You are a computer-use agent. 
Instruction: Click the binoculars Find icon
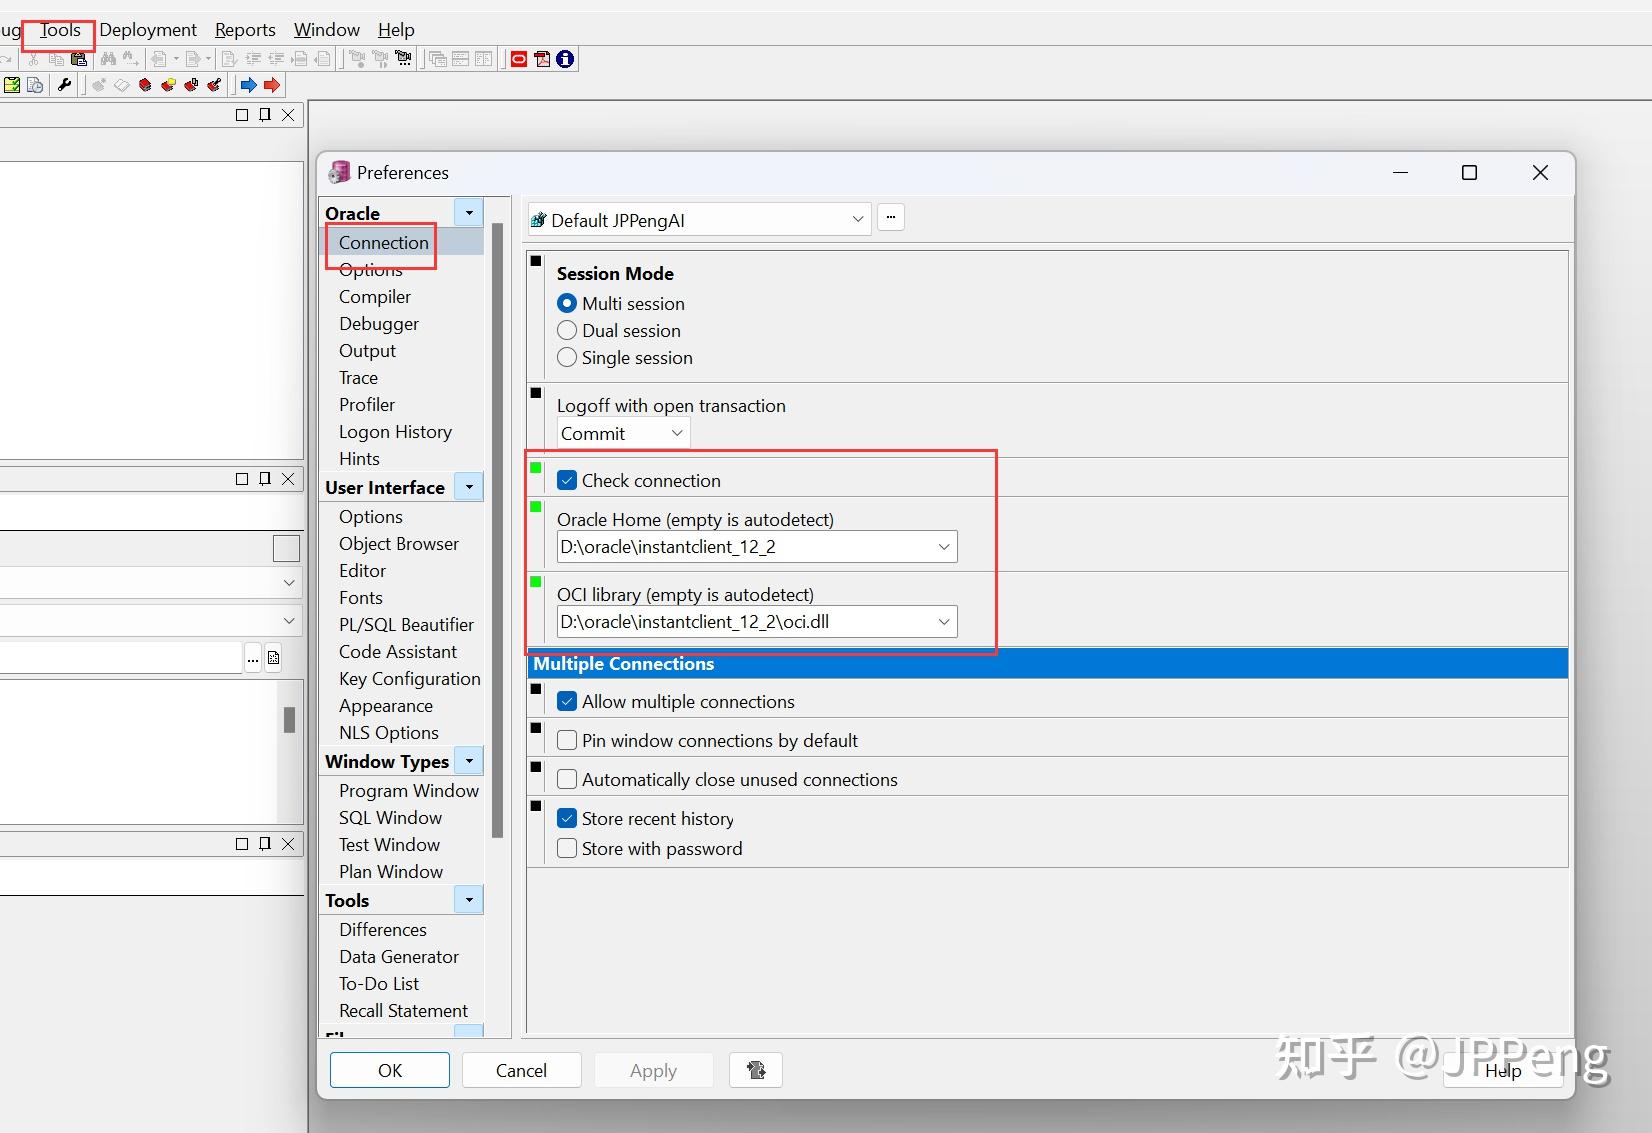coord(107,60)
